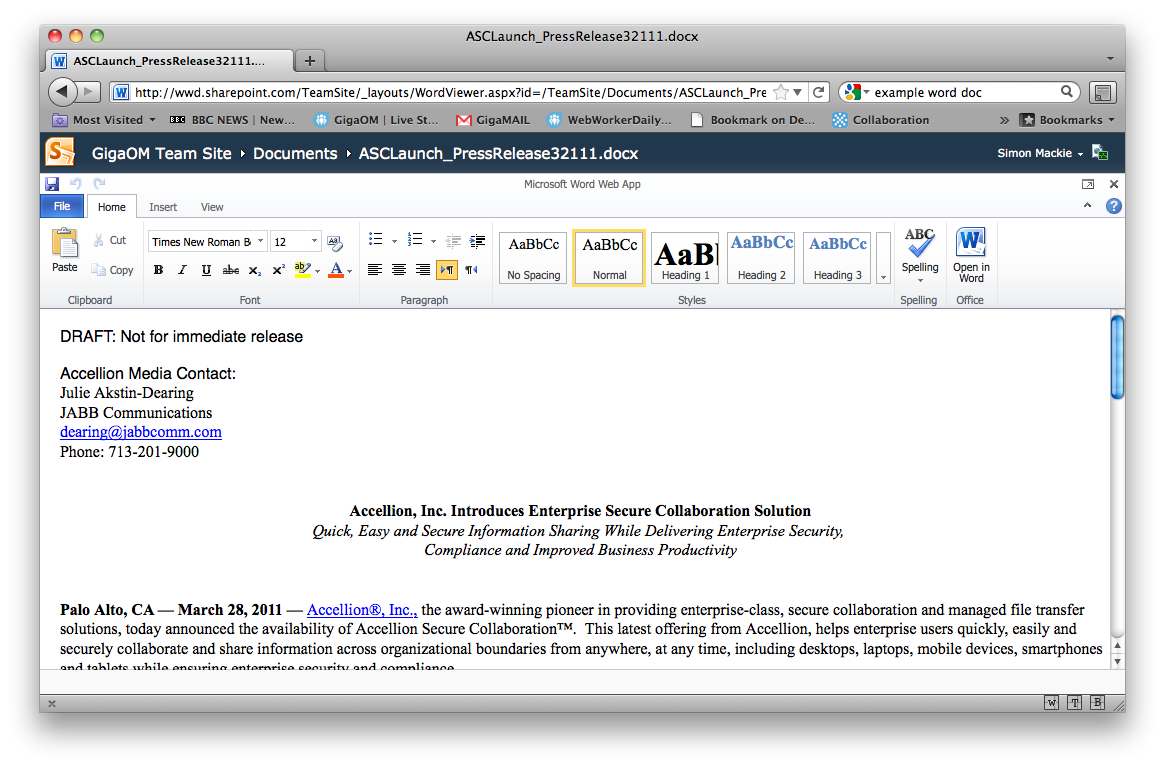Open the Times New Roman font dropdown
The height and width of the screenshot is (767, 1165).
tap(261, 241)
